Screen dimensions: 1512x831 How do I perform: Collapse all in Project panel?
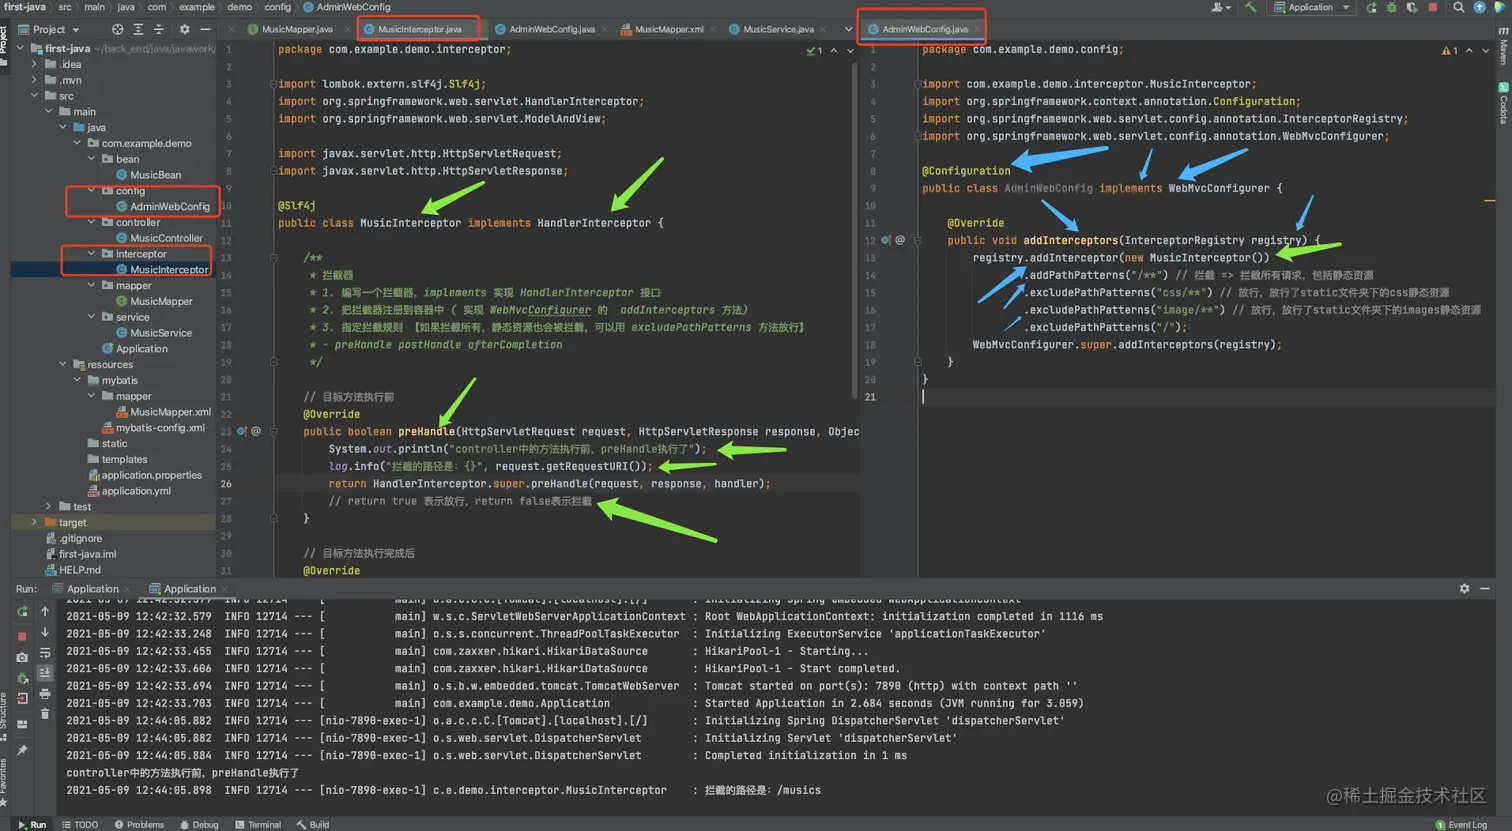(x=158, y=30)
